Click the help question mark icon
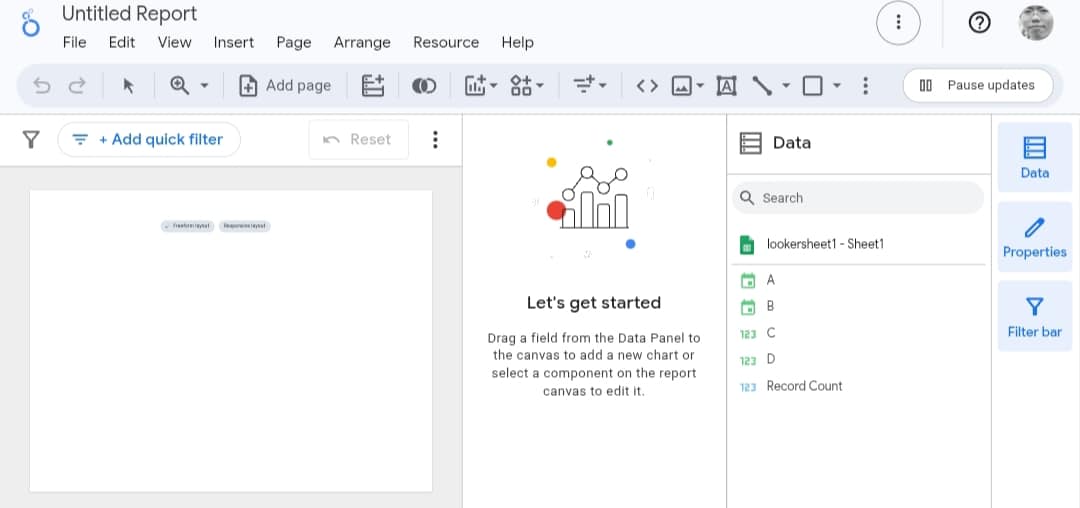This screenshot has width=1080, height=508. (x=980, y=23)
